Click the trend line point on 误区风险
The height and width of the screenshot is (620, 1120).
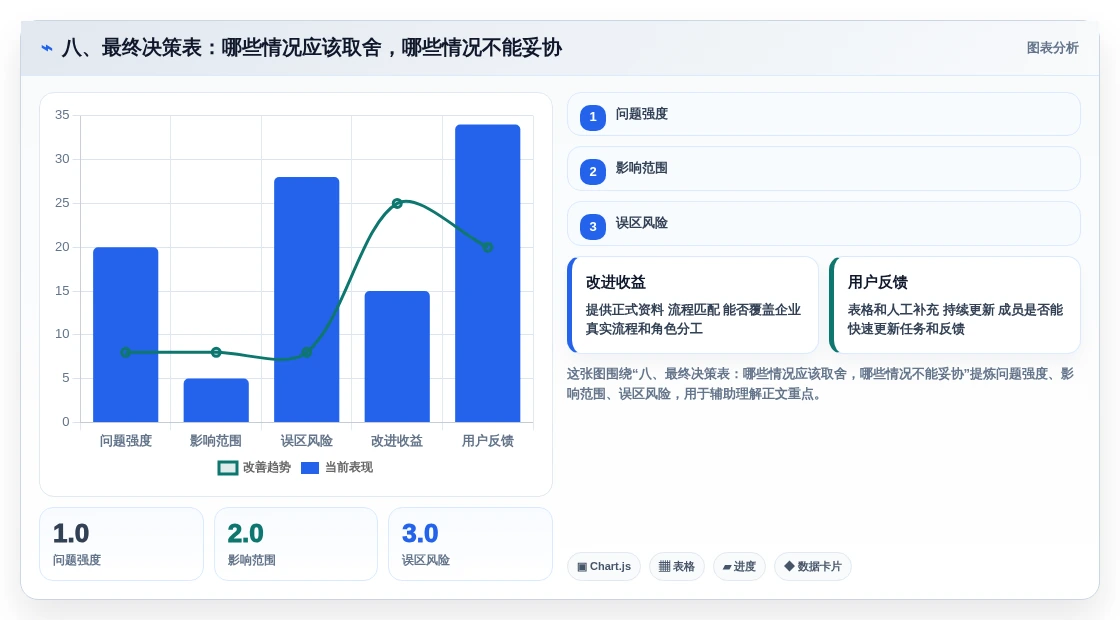306,352
